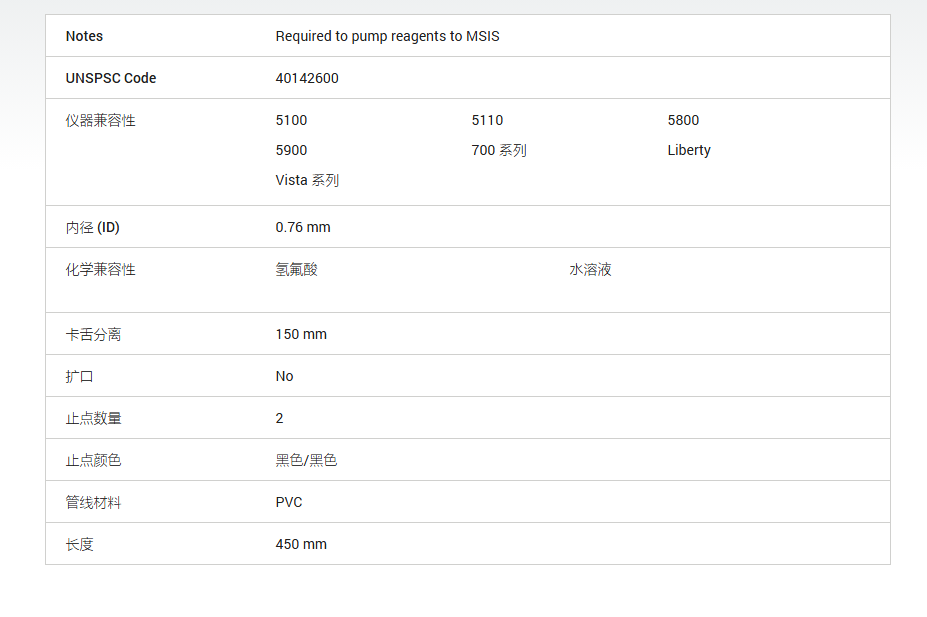Click the 0.76 mm inner diameter value
Image resolution: width=927 pixels, height=617 pixels.
[x=303, y=227]
